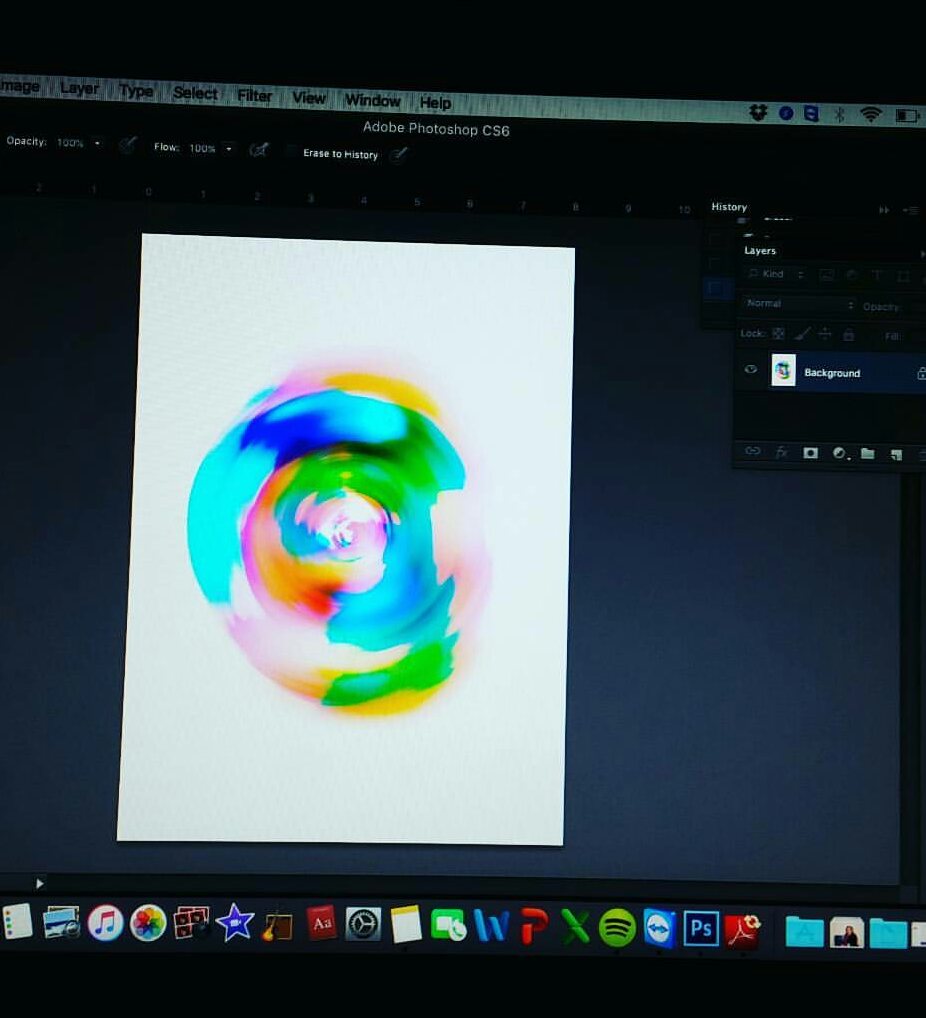The height and width of the screenshot is (1018, 926).
Task: Hide the Background layer with eye icon
Action: coord(751,369)
